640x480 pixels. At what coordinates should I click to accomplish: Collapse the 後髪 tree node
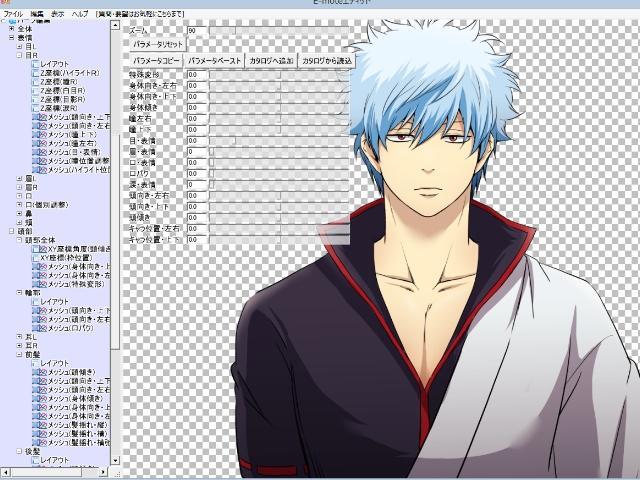19,451
